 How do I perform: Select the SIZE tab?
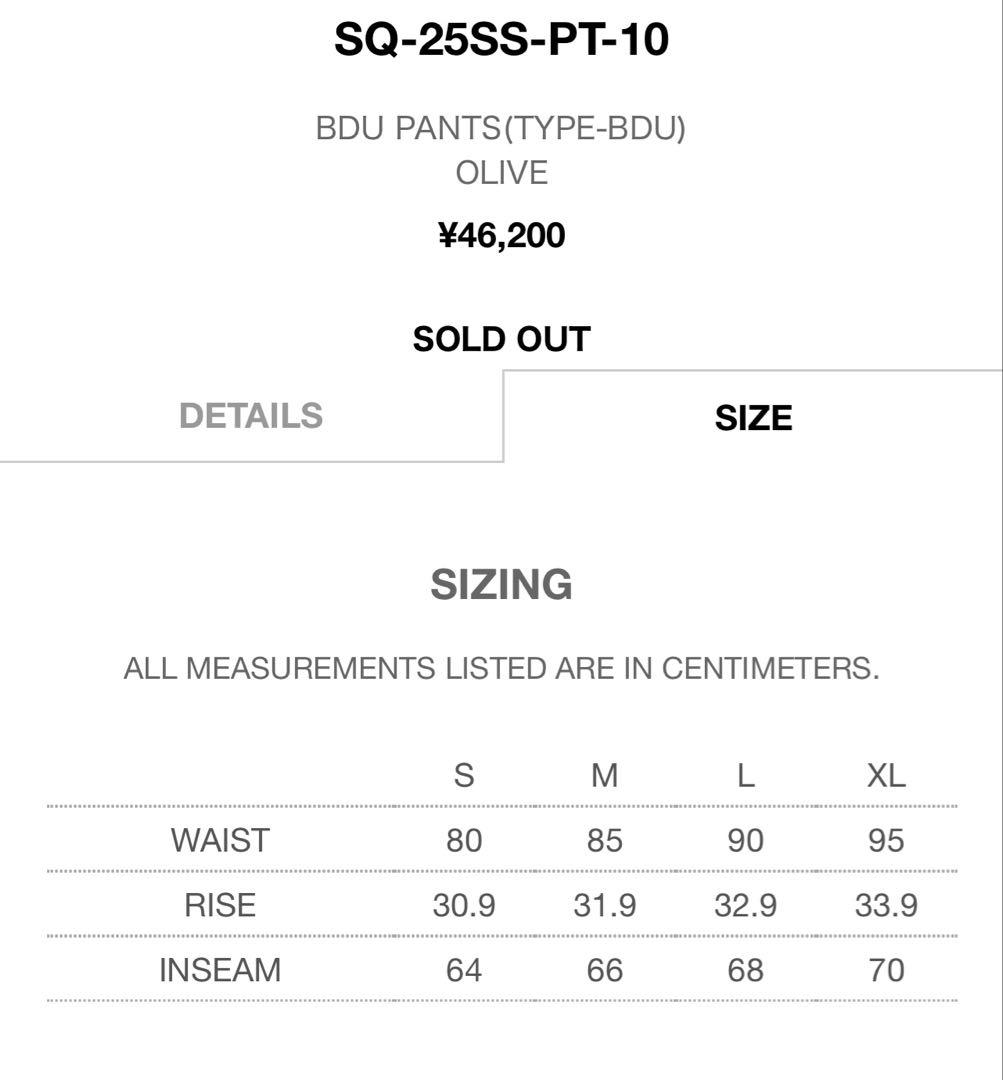pyautogui.click(x=753, y=418)
